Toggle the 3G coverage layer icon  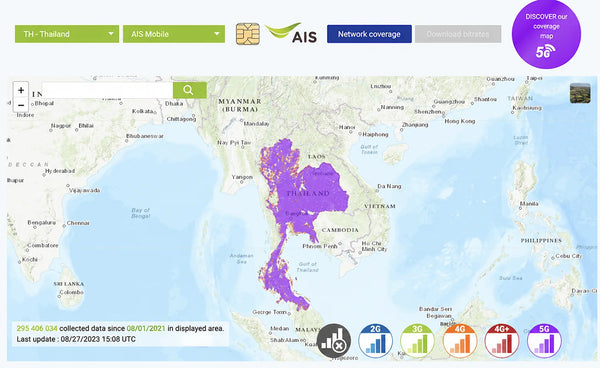(x=417, y=340)
